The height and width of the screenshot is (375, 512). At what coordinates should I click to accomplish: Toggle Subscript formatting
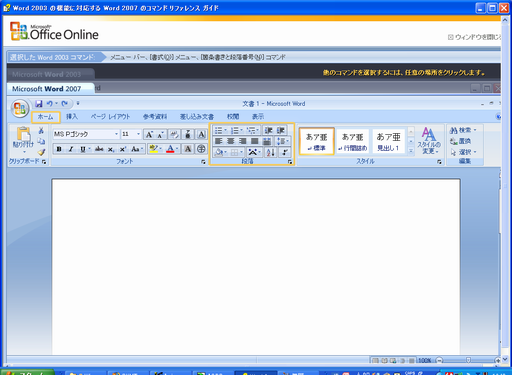coord(111,149)
